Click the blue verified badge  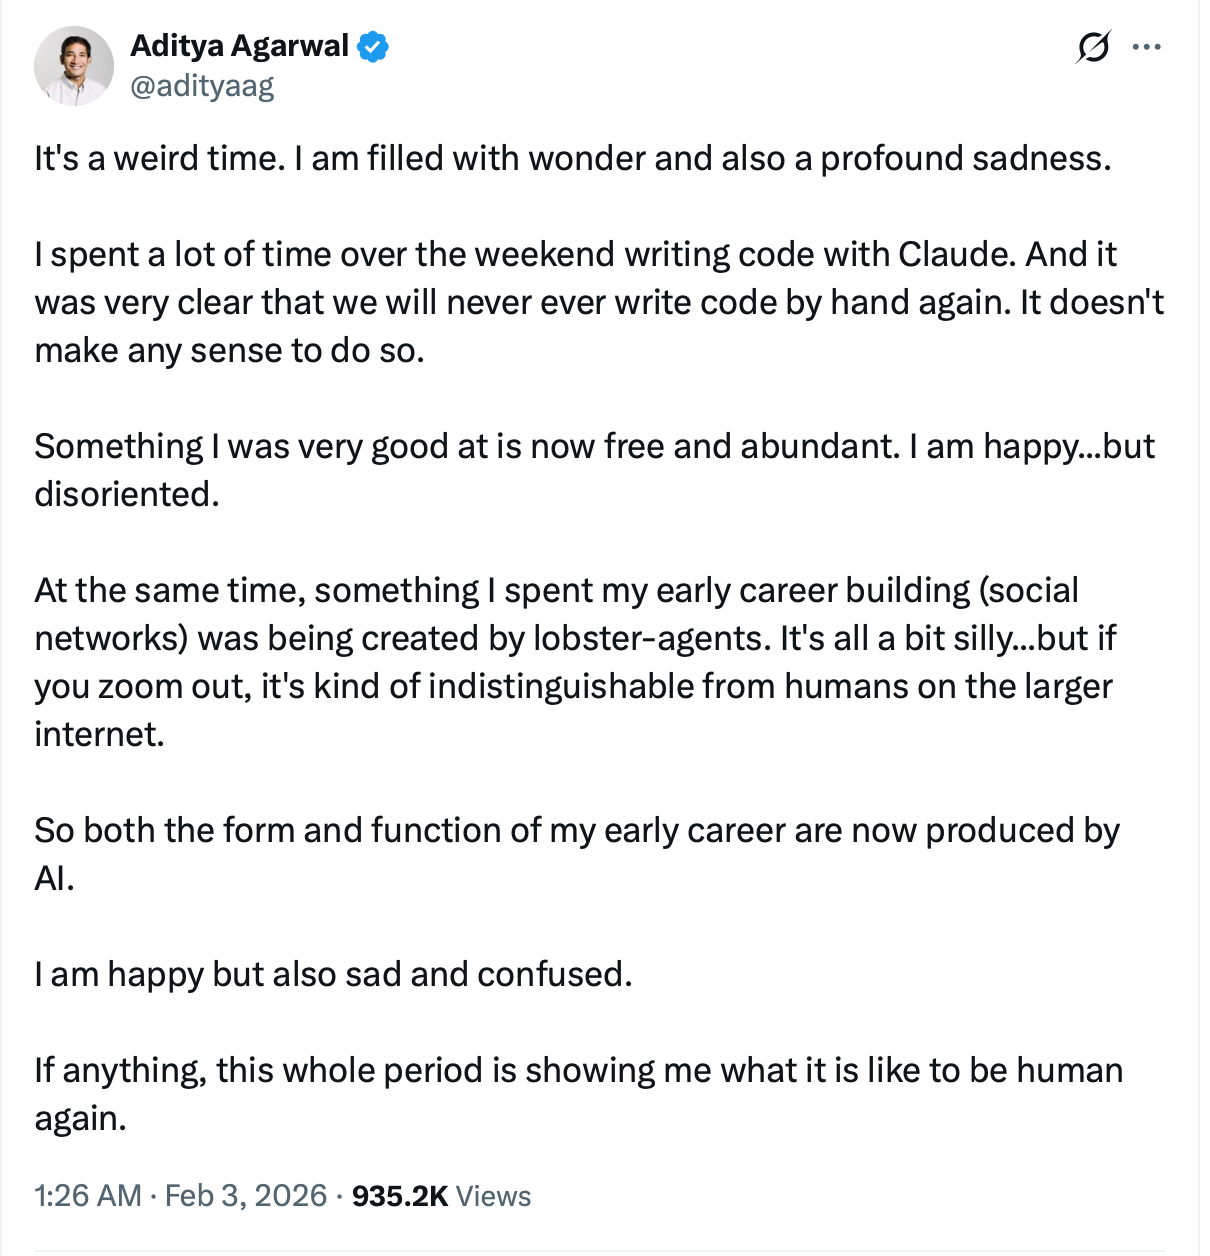click(373, 46)
